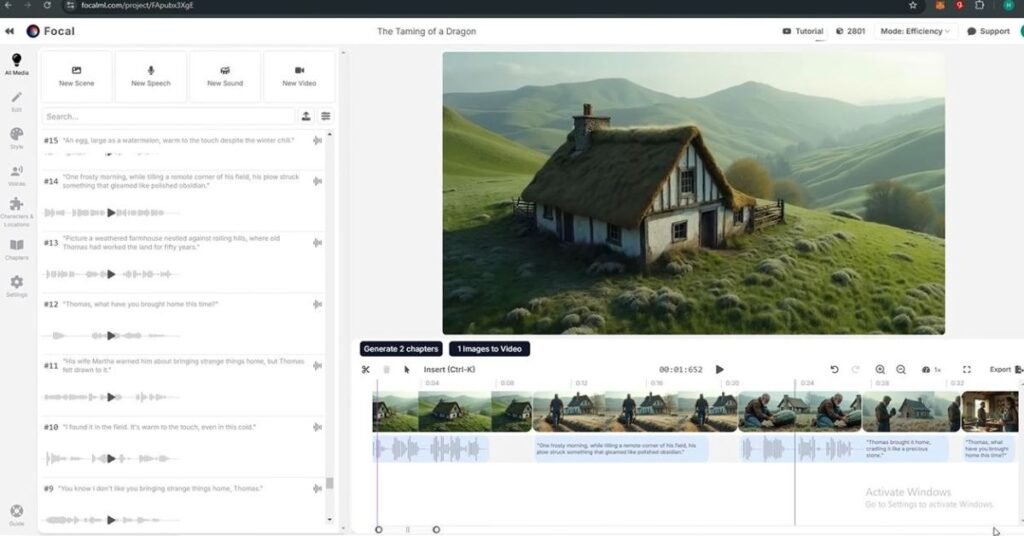Open Characters & Locations puzzle icon
This screenshot has width=1024, height=536.
tap(16, 207)
